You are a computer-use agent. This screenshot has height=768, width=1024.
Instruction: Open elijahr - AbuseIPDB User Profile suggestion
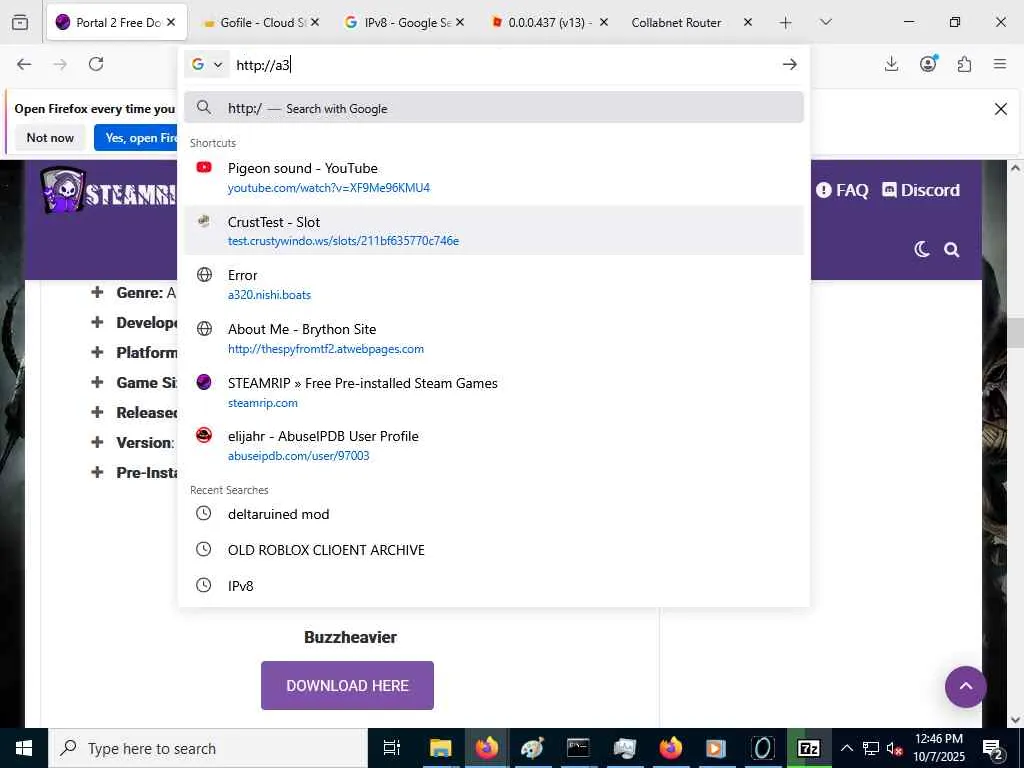pos(494,445)
